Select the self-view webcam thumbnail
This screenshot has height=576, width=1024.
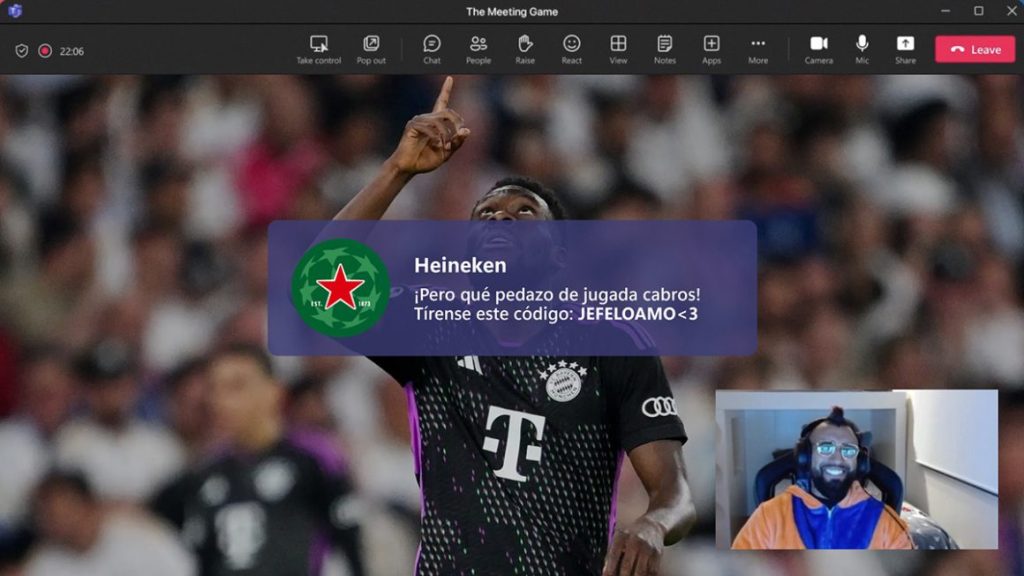(x=856, y=469)
